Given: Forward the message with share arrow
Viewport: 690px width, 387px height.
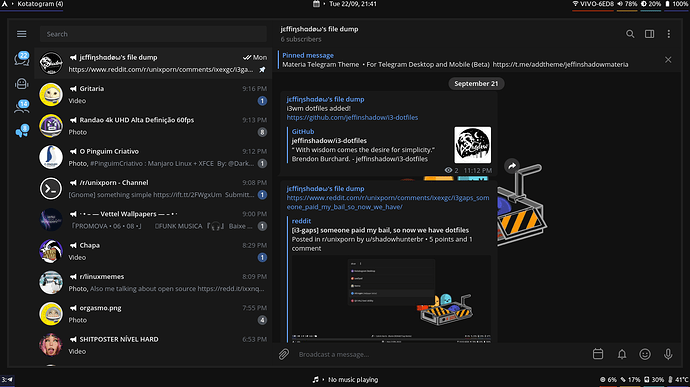Looking at the screenshot, I should point(512,166).
